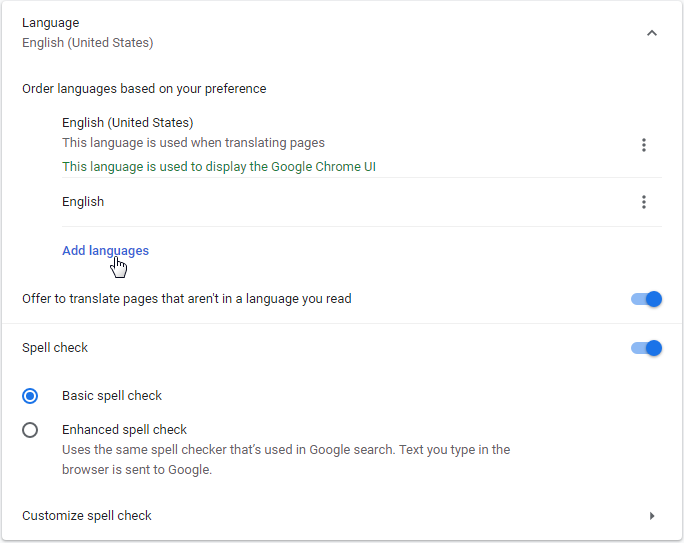Click the 'Basic spell check' label

(112, 396)
